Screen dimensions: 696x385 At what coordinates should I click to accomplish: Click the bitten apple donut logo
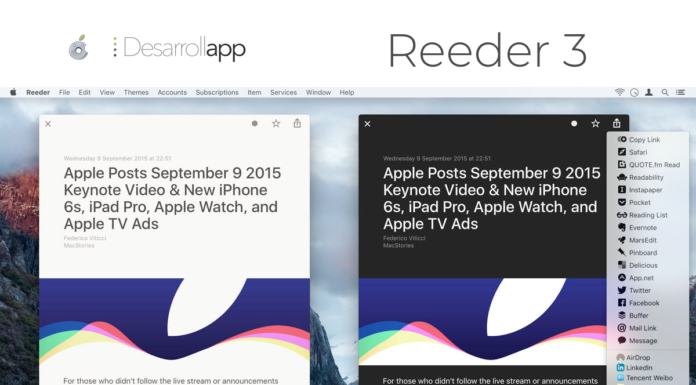pyautogui.click(x=79, y=47)
